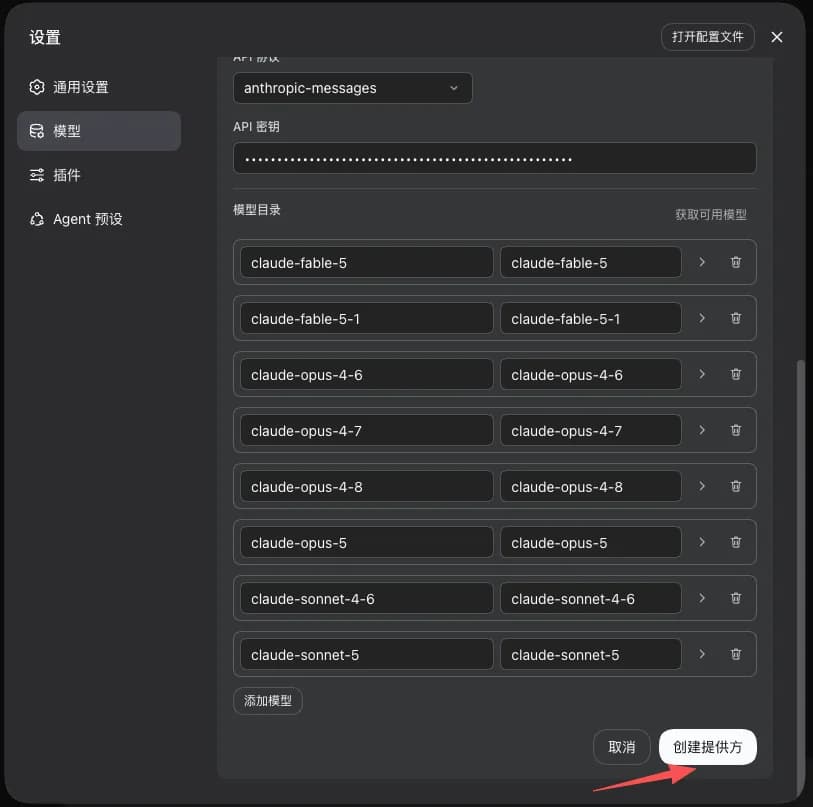The height and width of the screenshot is (807, 813).
Task: Edit the claude-opus-4-8 model ID field
Action: 367,486
